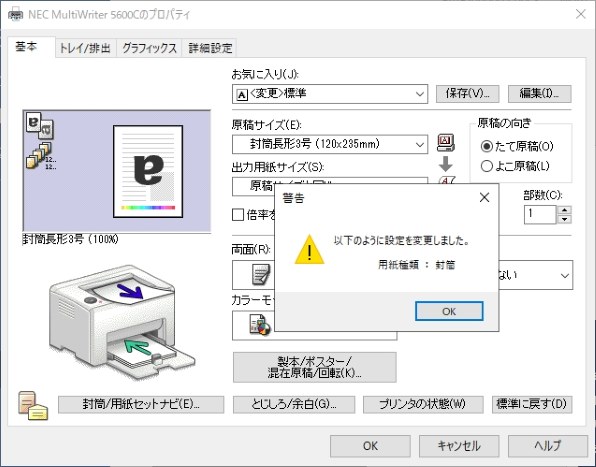The image size is (596, 467).
Task: Click the stacked pages icon in preview
Action: 40,156
